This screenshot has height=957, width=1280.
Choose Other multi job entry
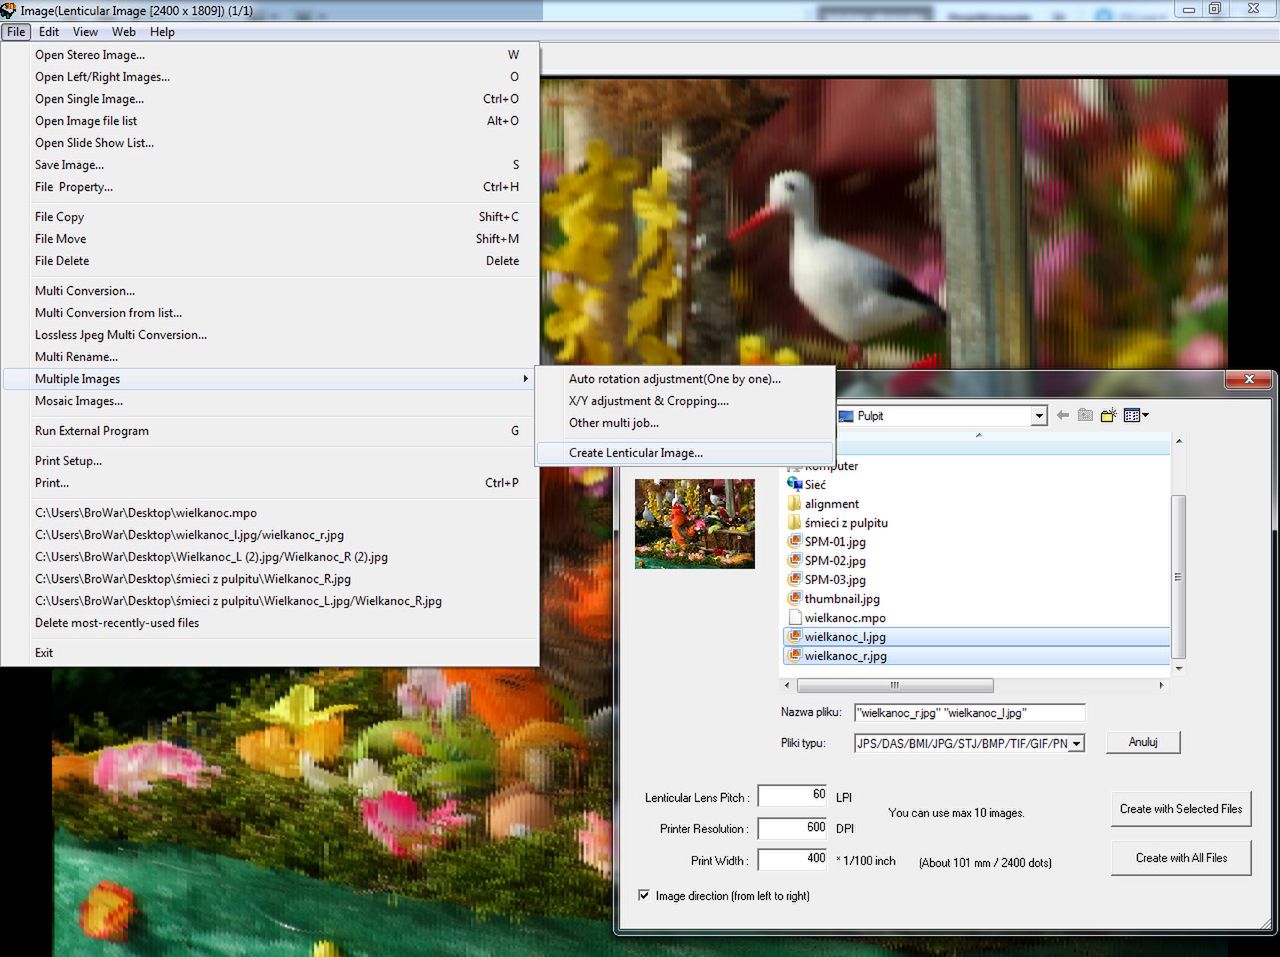click(685, 423)
